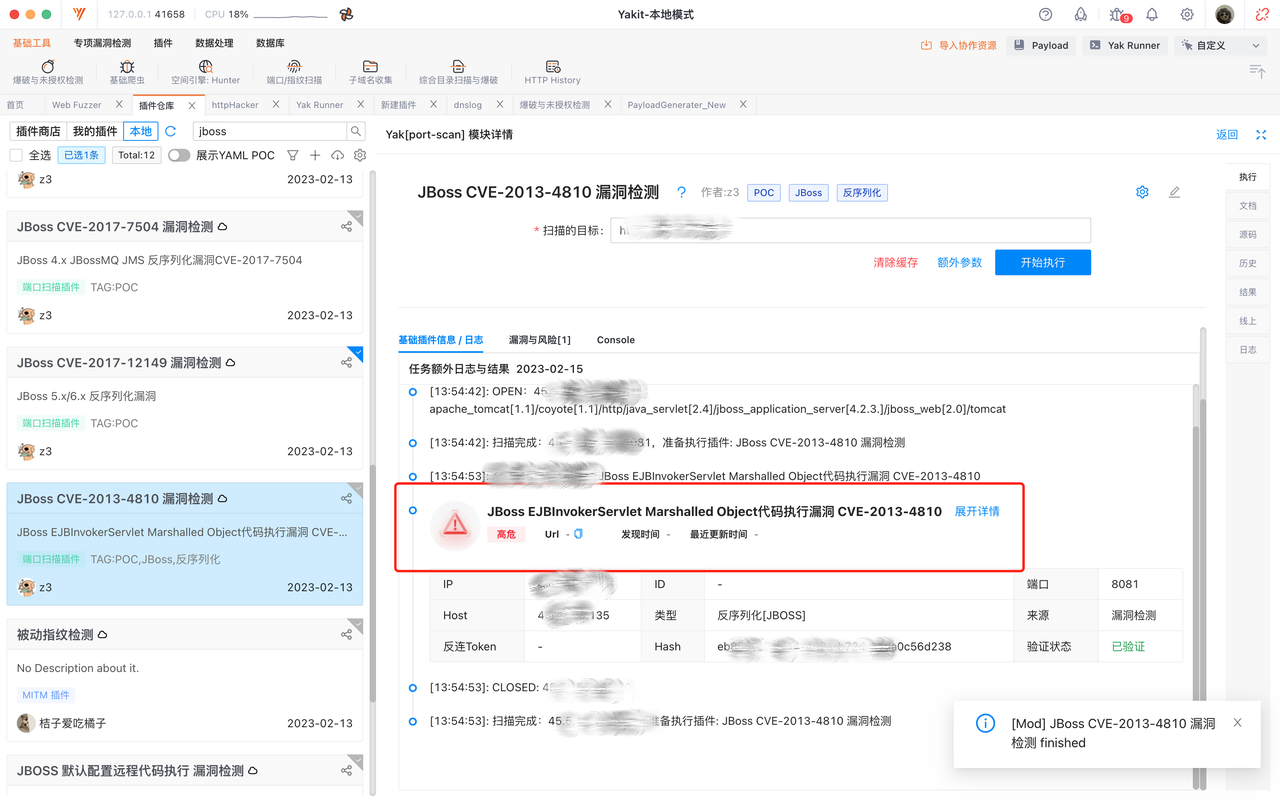The image size is (1280, 800).
Task: Open the 插件 menu
Action: pyautogui.click(x=163, y=43)
